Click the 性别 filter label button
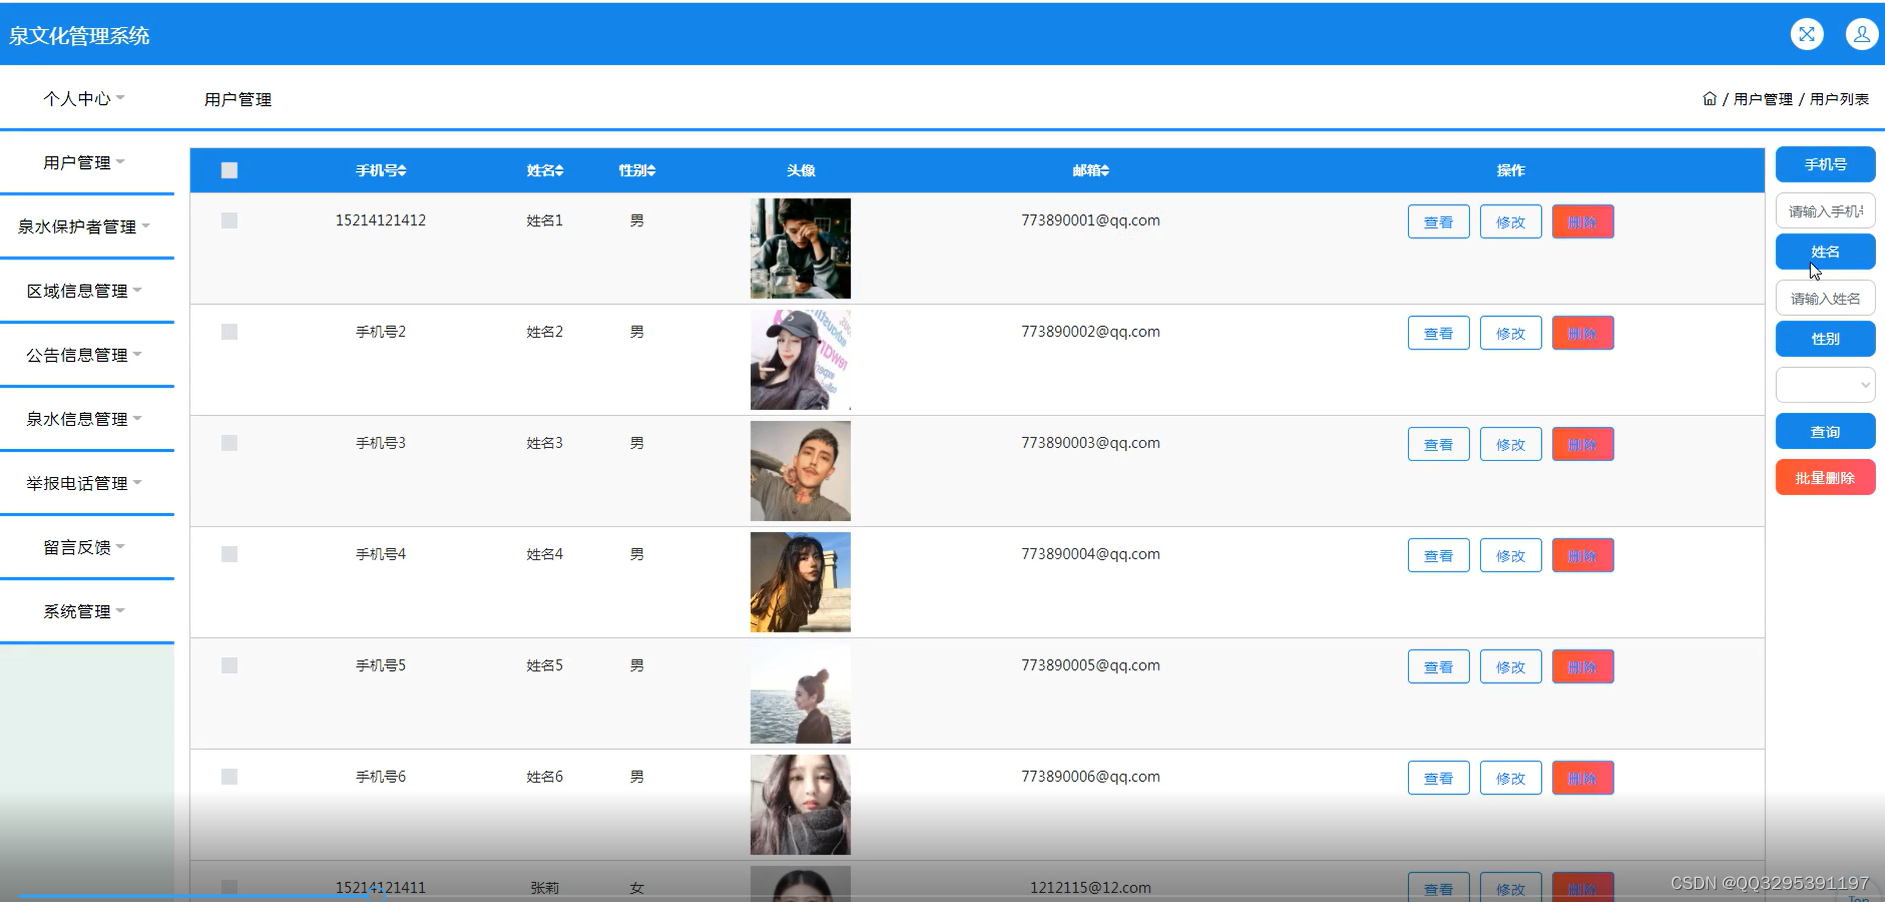Image resolution: width=1885 pixels, height=902 pixels. tap(1825, 338)
